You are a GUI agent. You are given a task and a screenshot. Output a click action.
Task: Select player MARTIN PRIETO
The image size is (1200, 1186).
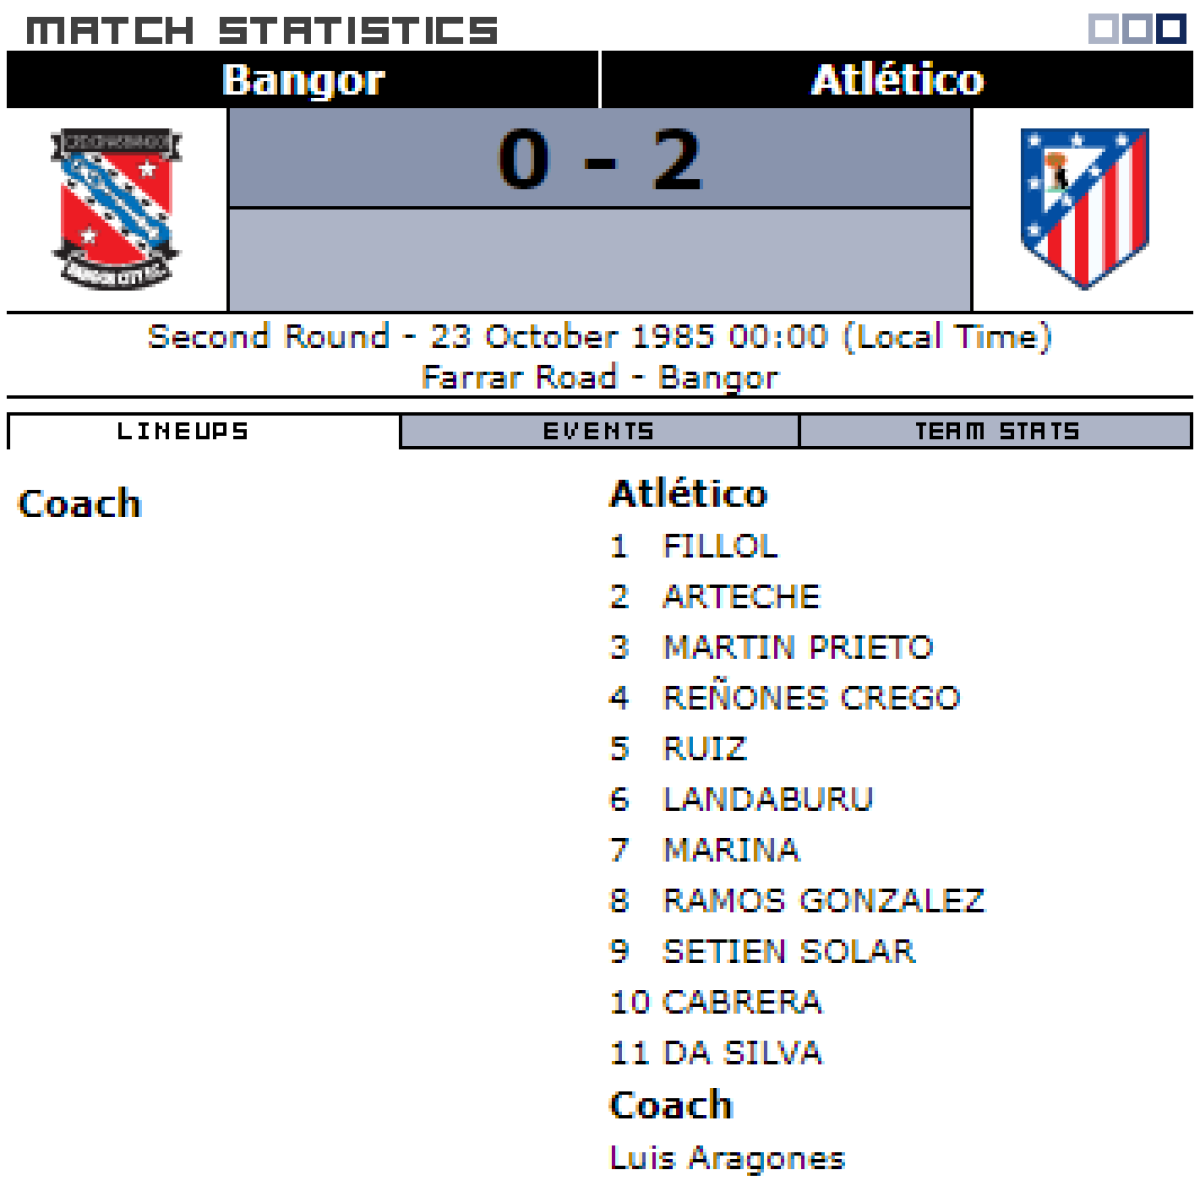point(798,647)
